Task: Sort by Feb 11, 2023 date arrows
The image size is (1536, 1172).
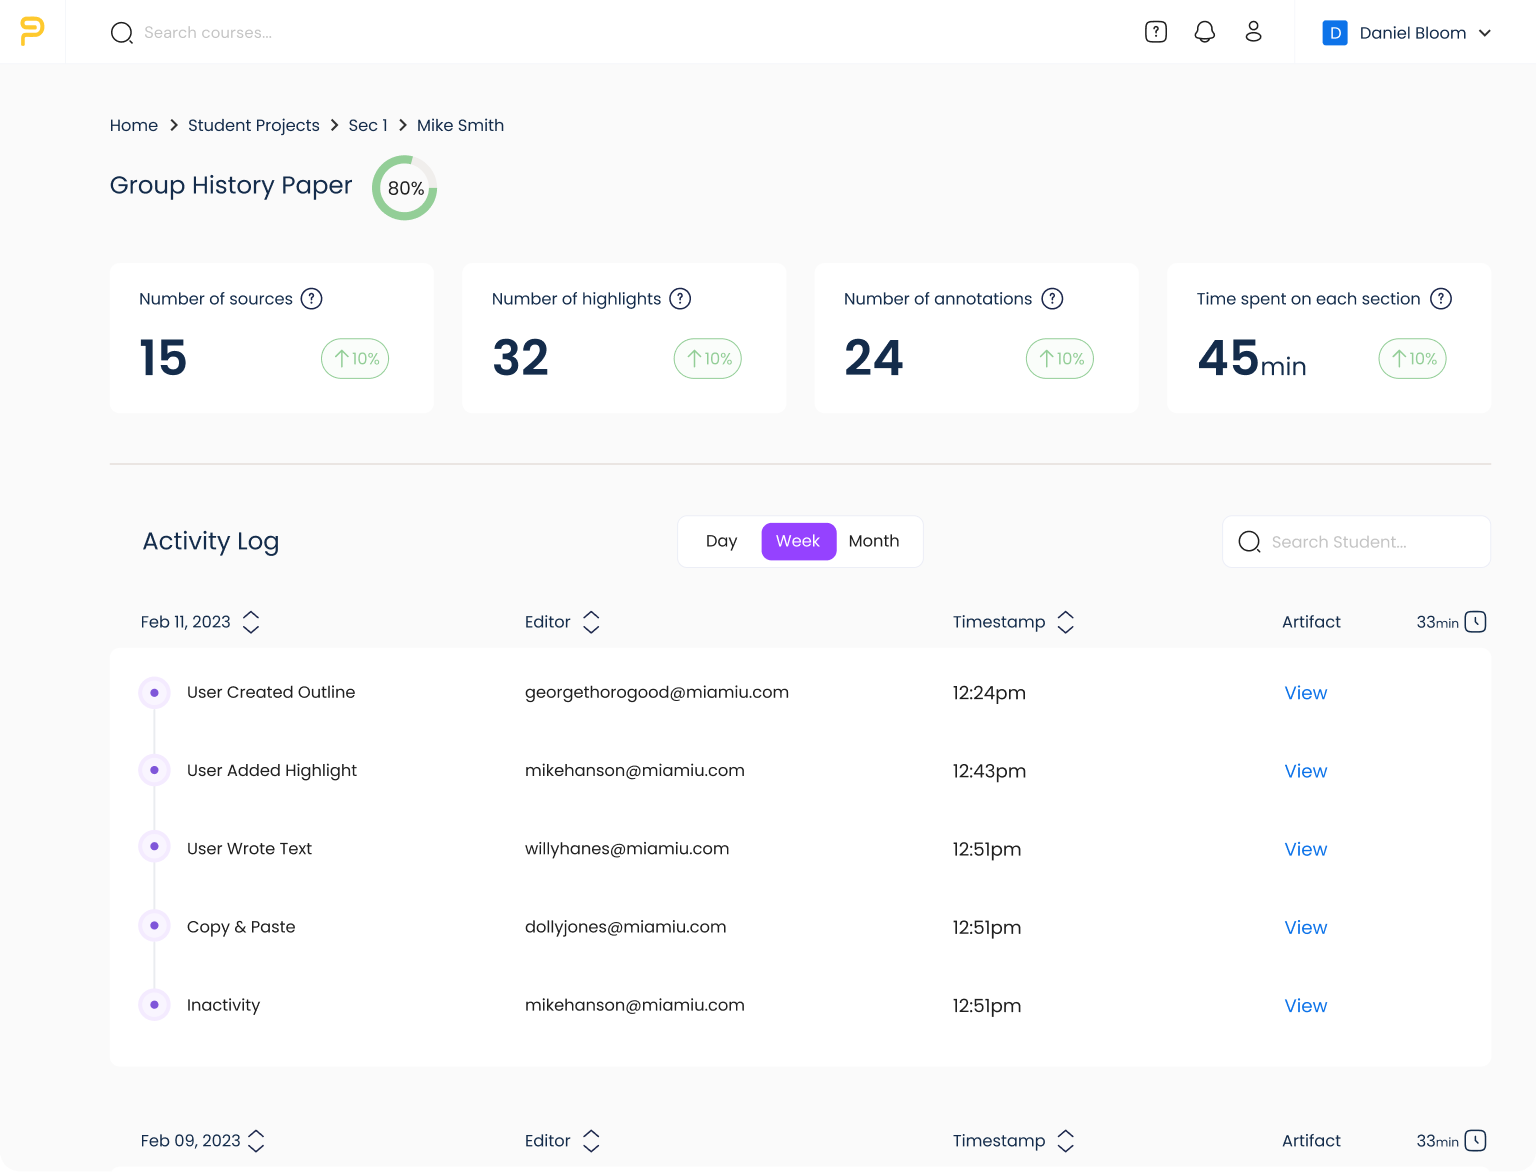Action: (x=251, y=622)
